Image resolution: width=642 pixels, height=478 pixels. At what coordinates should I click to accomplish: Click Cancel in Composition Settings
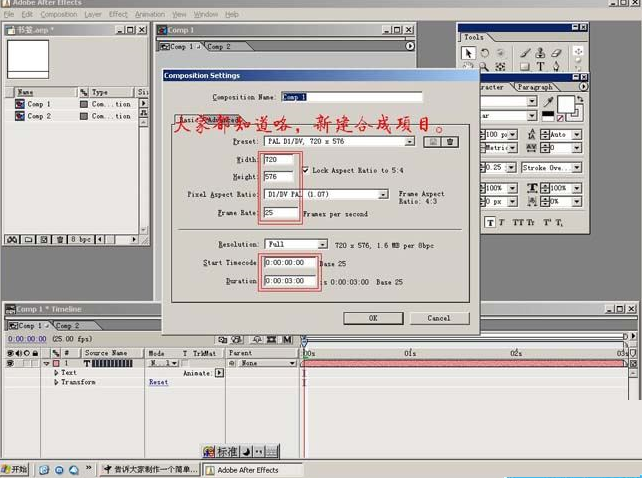[439, 318]
